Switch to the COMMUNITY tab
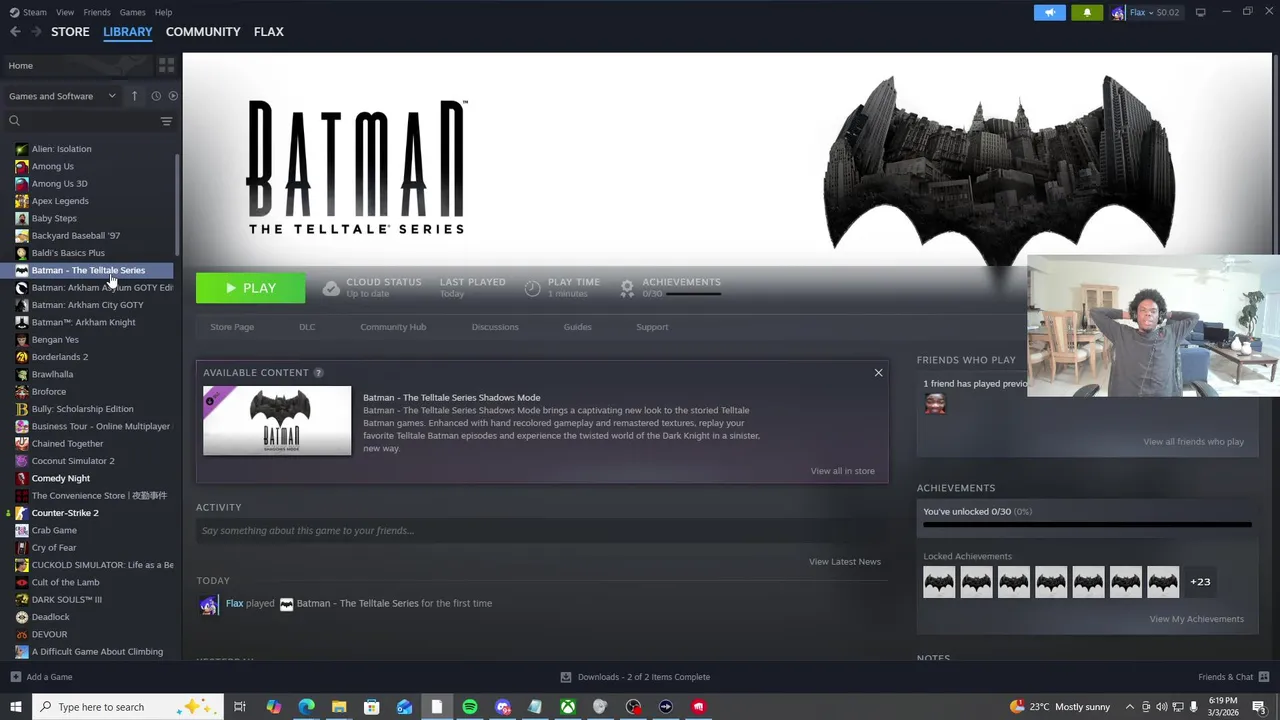This screenshot has height=720, width=1280. click(x=203, y=32)
